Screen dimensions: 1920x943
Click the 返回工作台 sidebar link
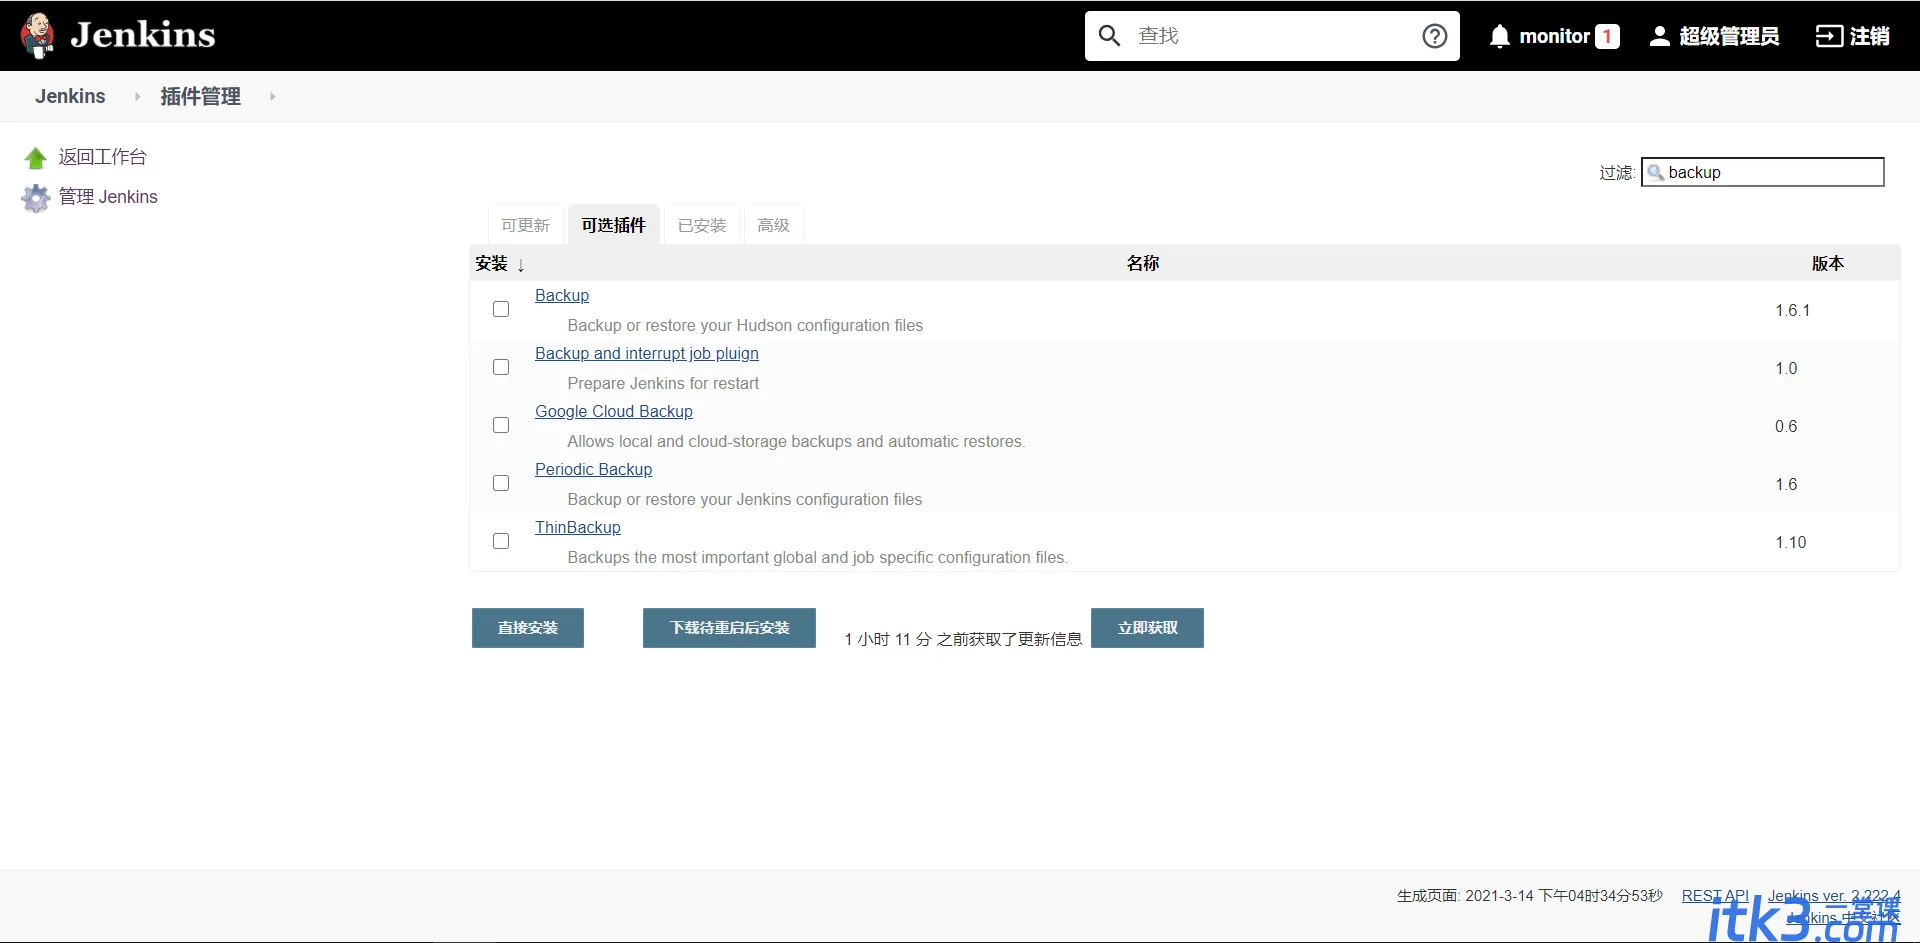[x=103, y=157]
